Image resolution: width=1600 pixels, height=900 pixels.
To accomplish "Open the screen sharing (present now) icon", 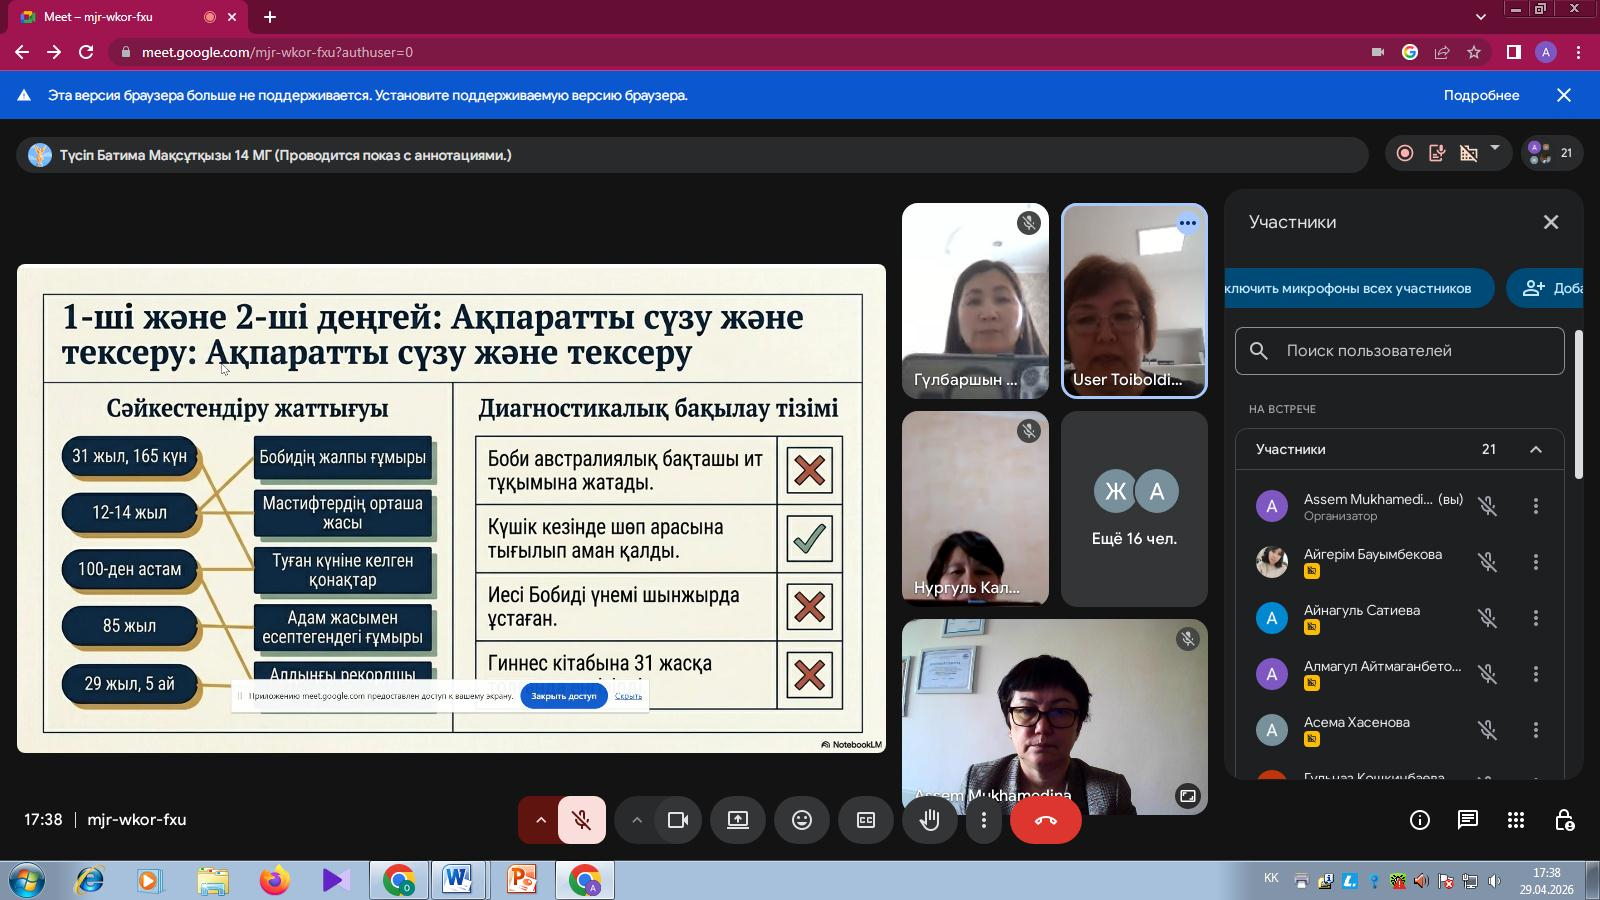I will (x=737, y=819).
